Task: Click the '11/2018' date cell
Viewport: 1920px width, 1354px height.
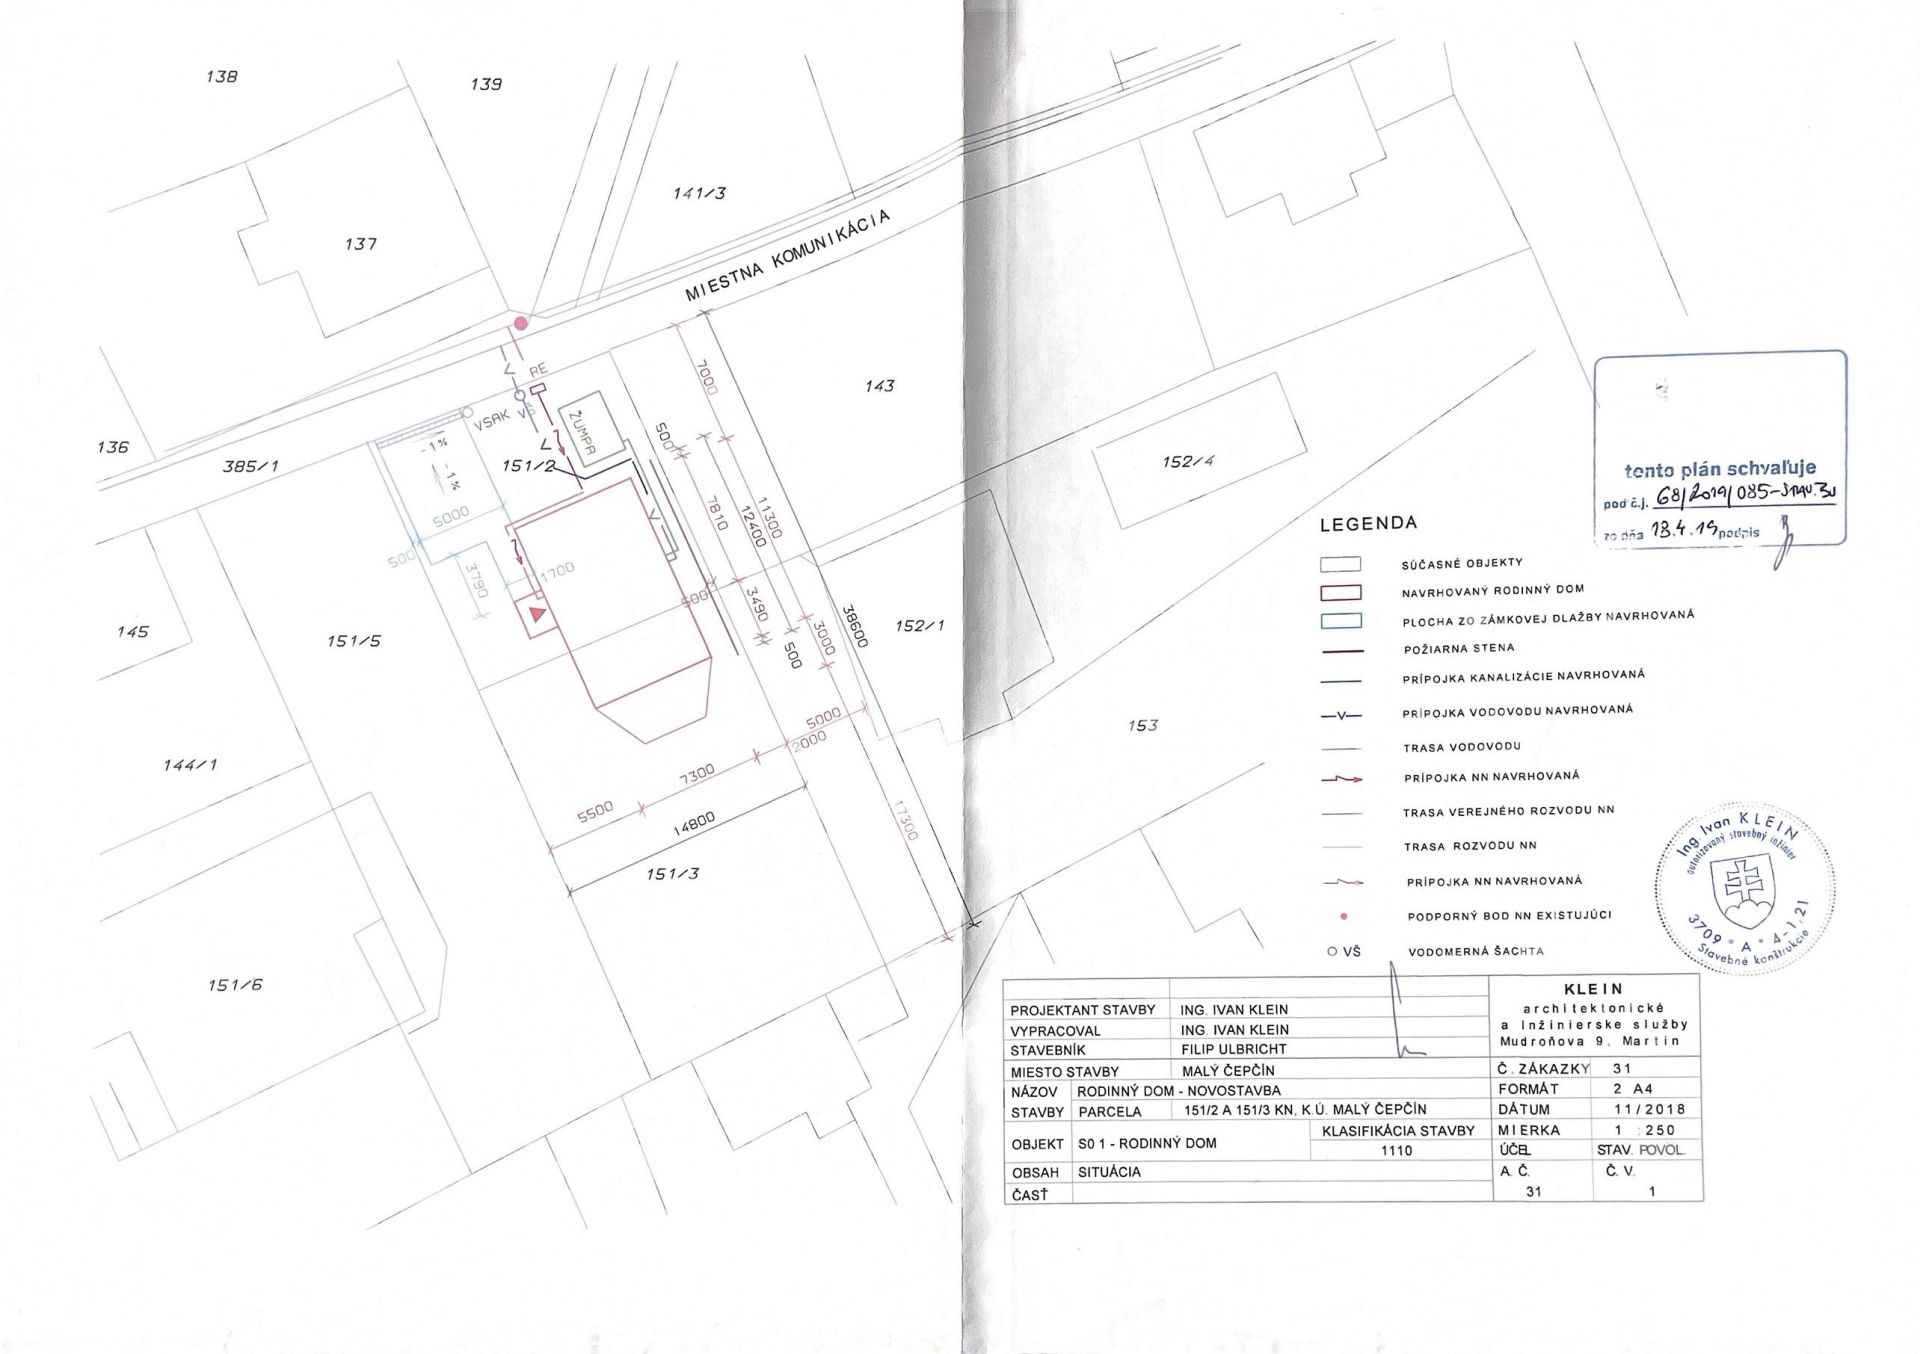Action: (1649, 1109)
